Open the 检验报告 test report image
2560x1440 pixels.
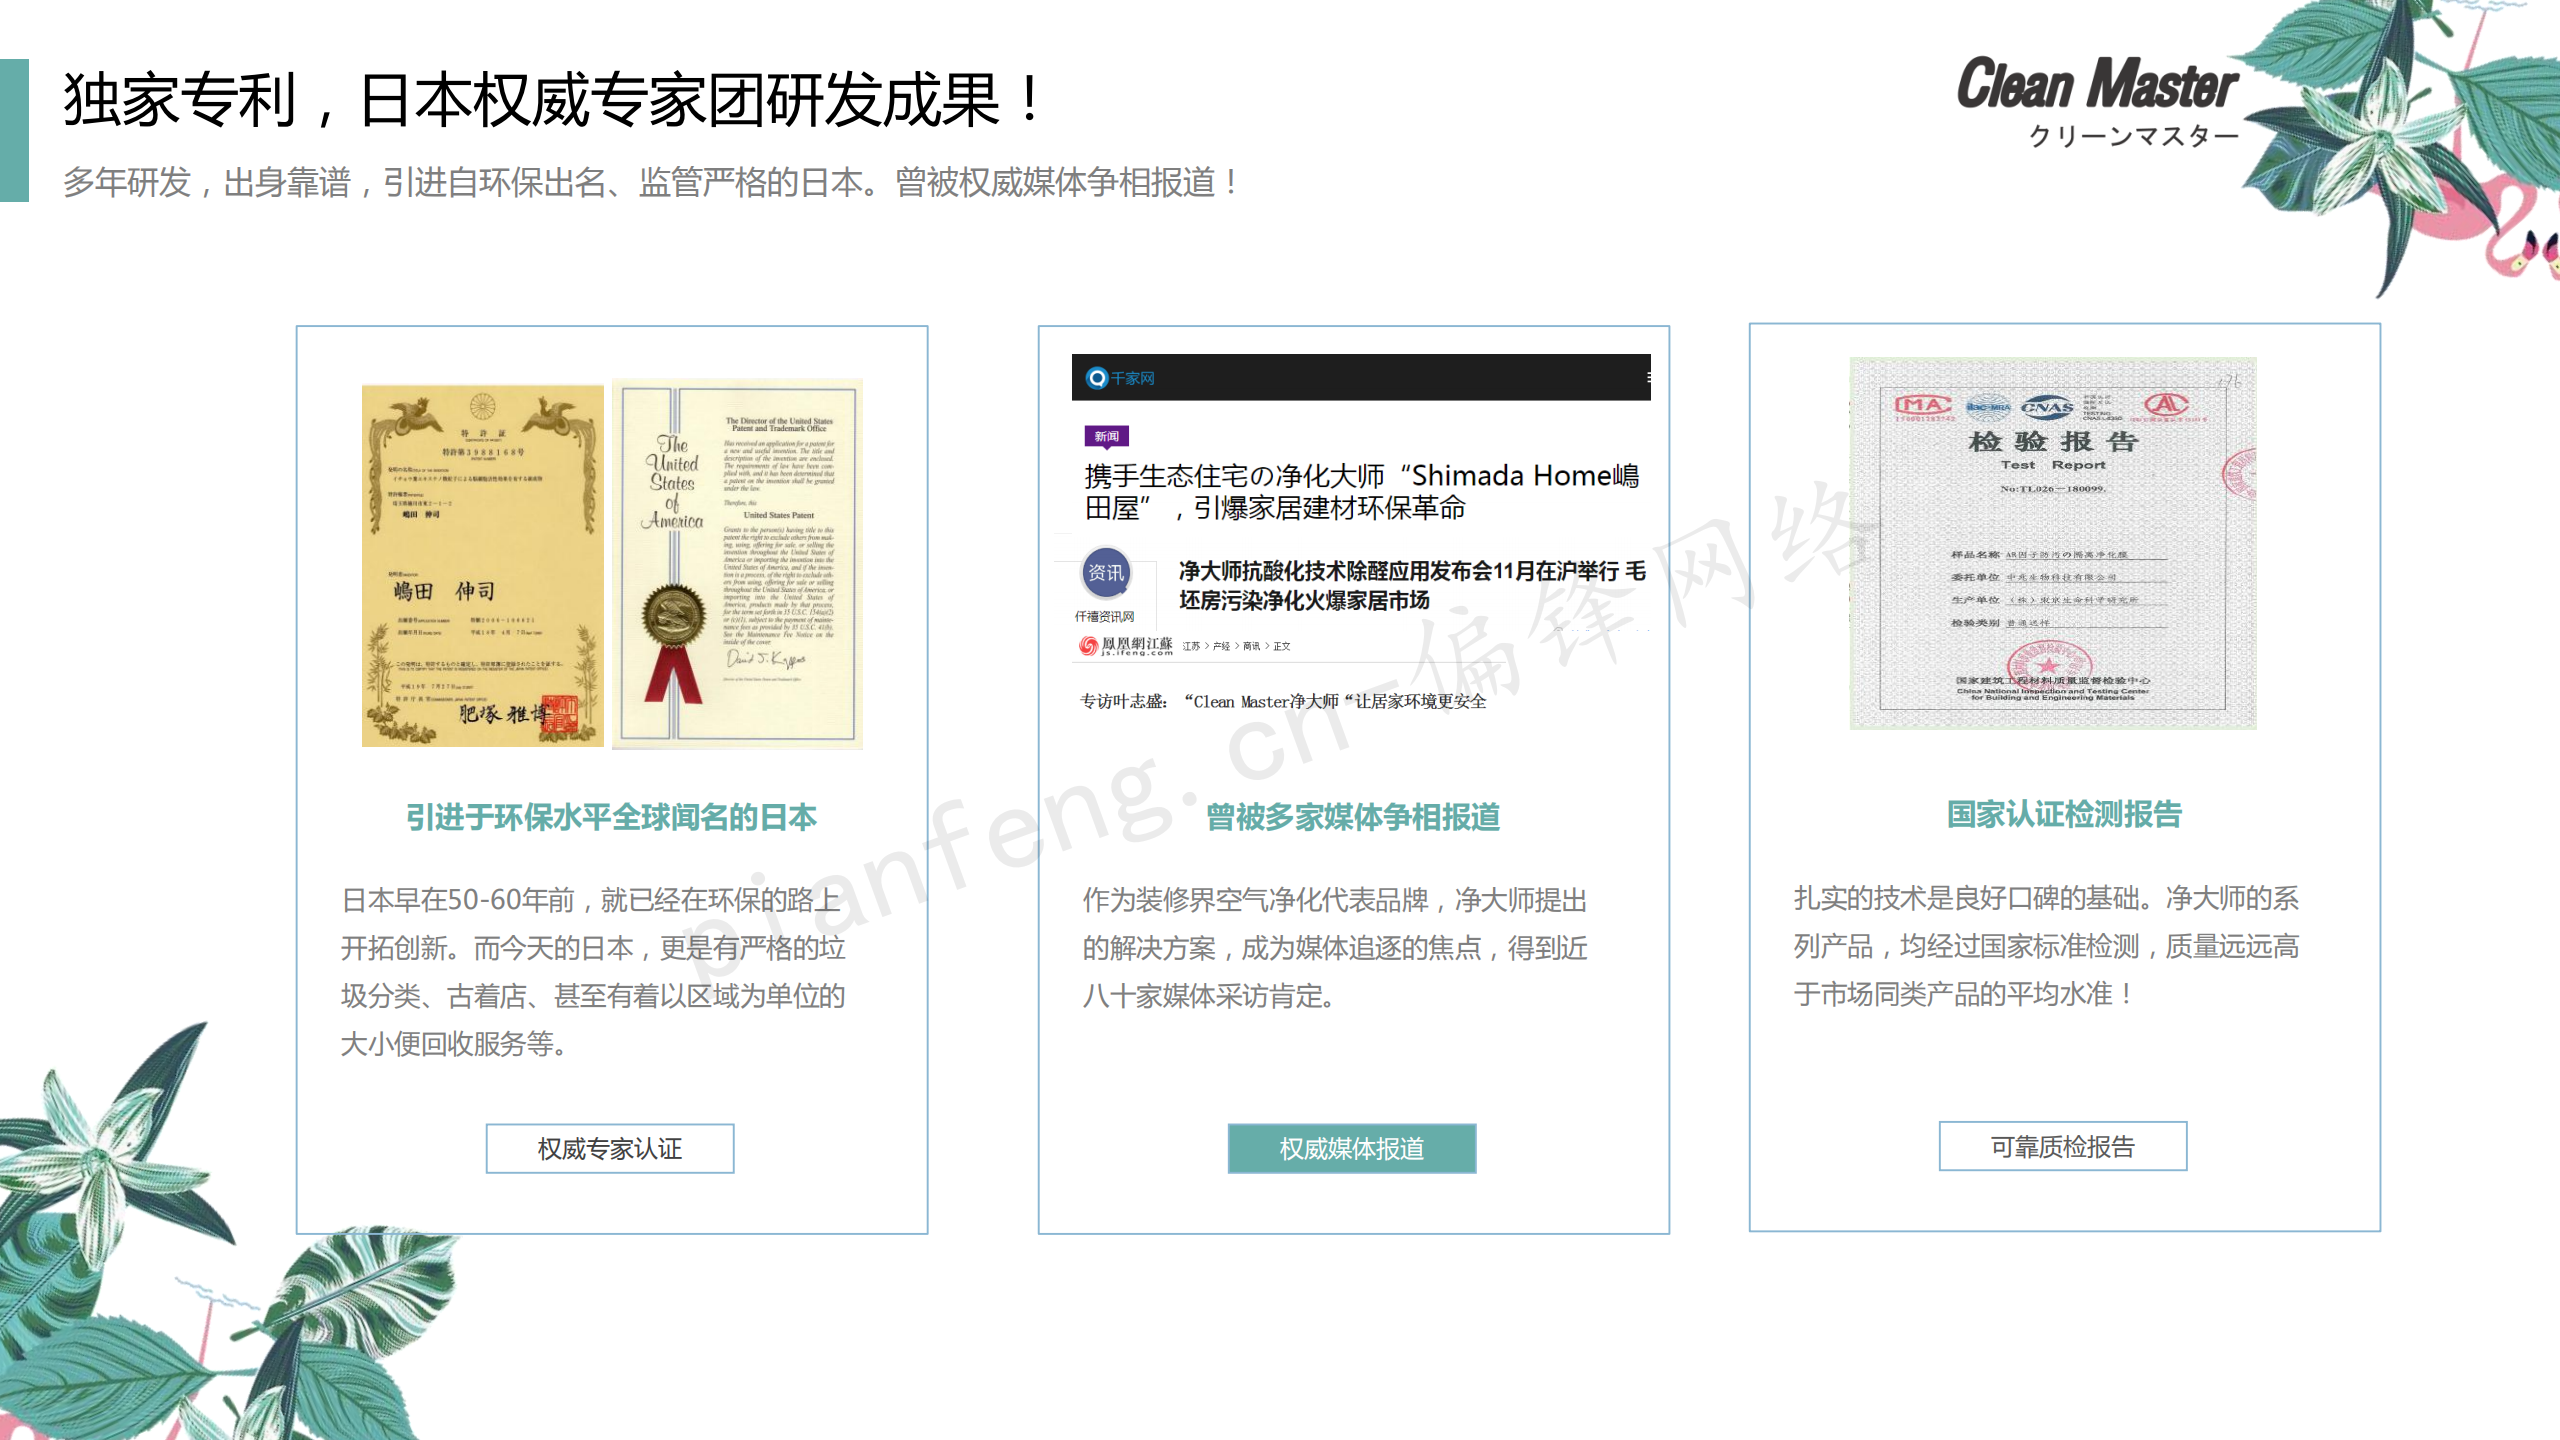tap(2052, 543)
